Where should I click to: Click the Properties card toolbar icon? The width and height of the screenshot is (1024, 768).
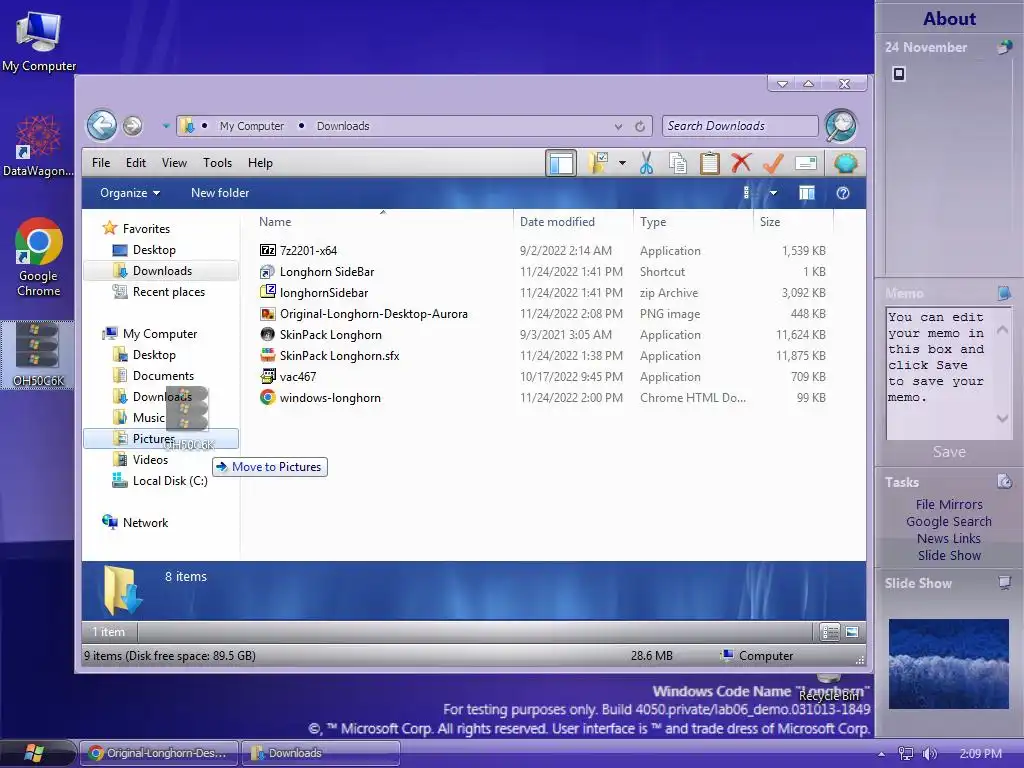point(806,163)
